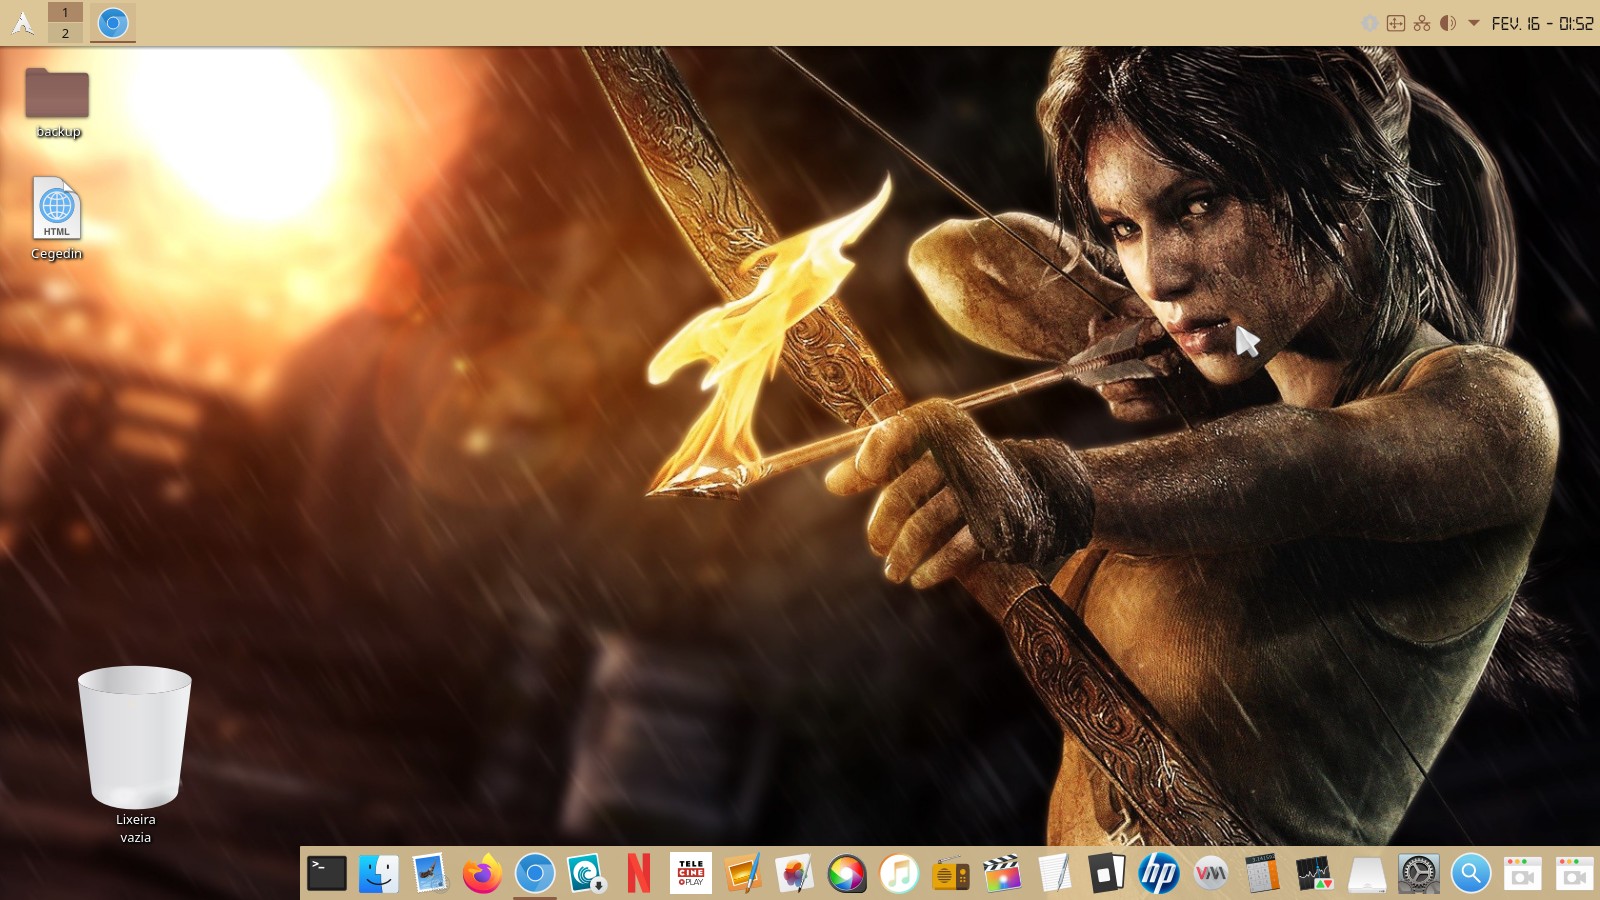This screenshot has height=900, width=1600.
Task: Open the dark document viewer dock icon
Action: coord(1107,874)
